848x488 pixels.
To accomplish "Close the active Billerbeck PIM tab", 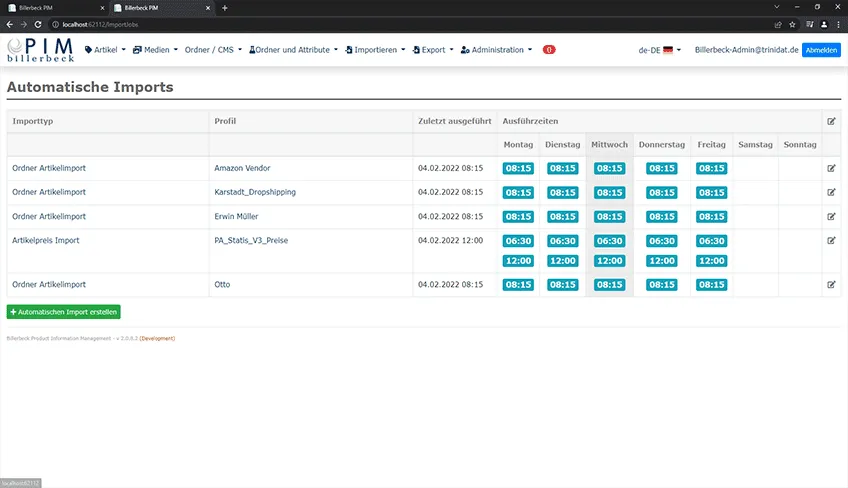I will [208, 8].
